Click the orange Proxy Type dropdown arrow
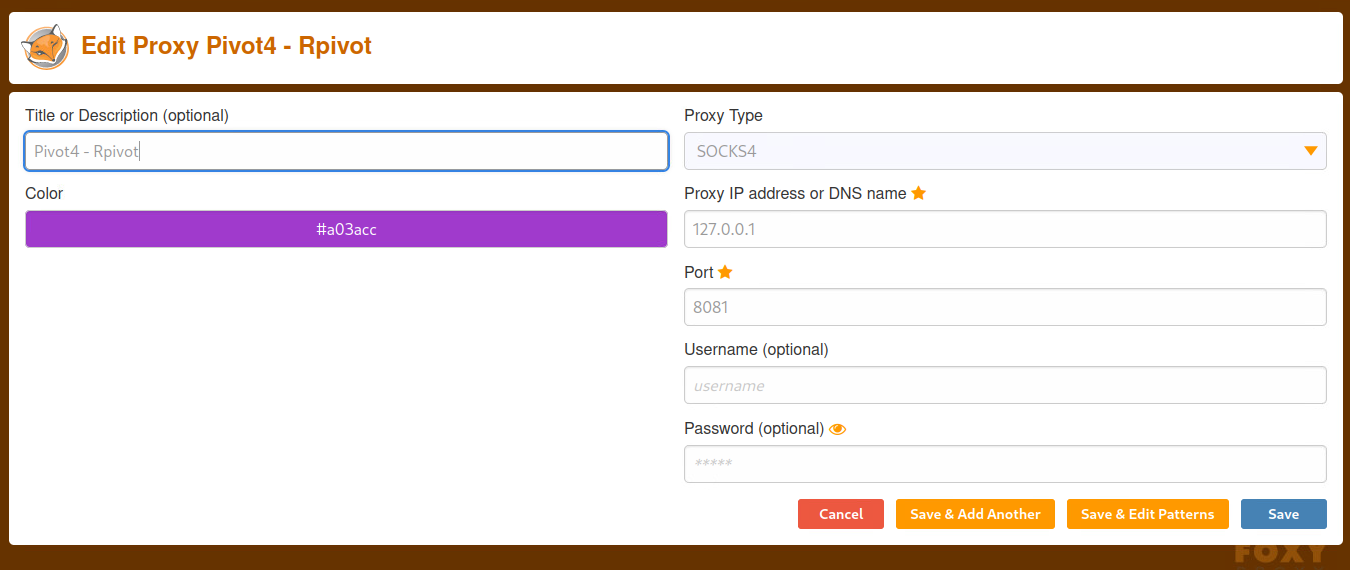Viewport: 1350px width, 570px height. pyautogui.click(x=1310, y=151)
